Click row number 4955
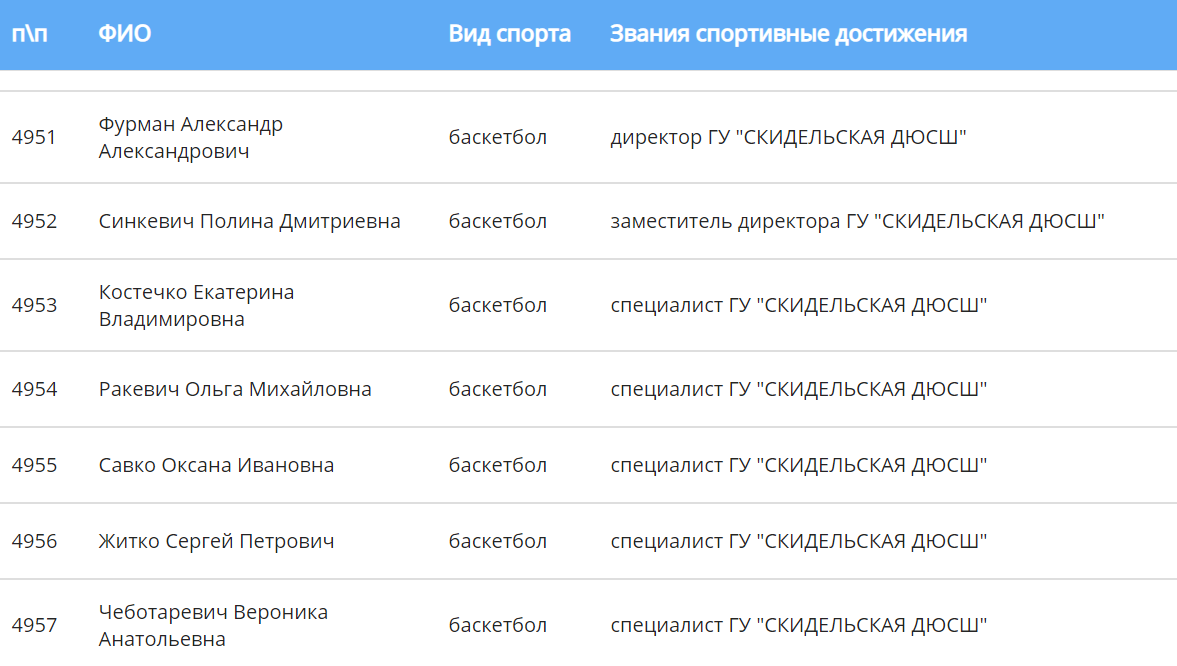Image resolution: width=1177 pixels, height=666 pixels. (34, 465)
